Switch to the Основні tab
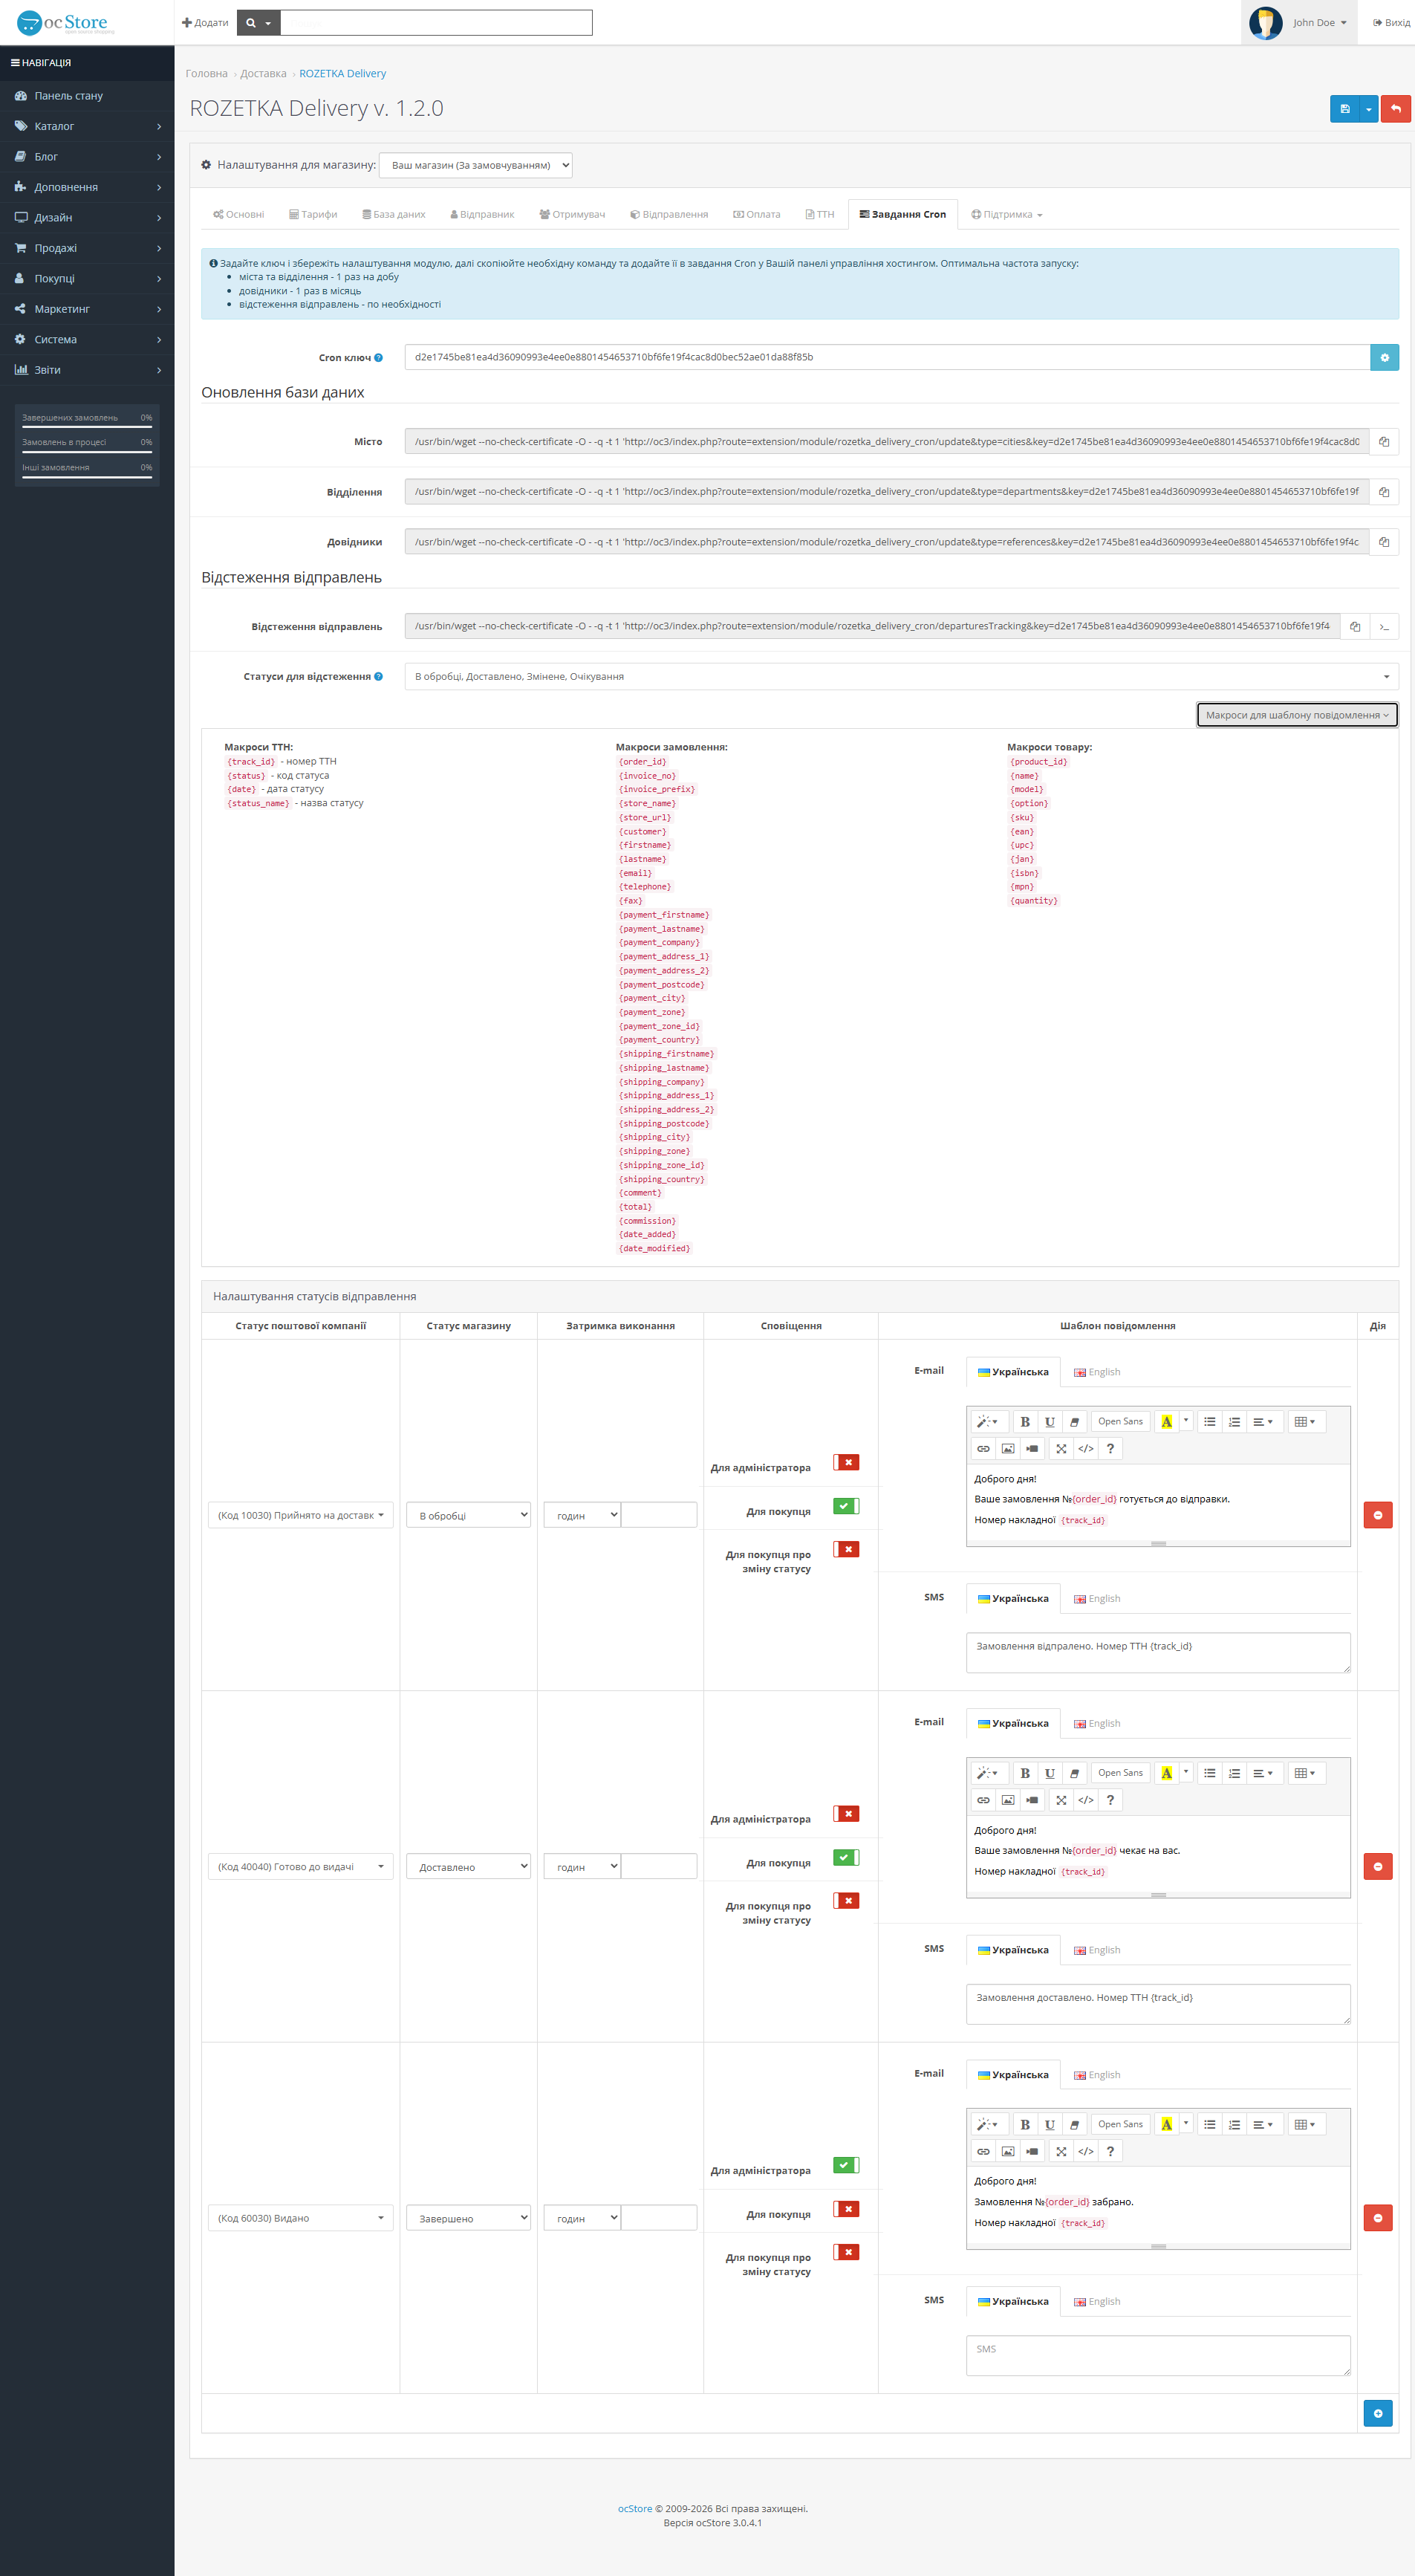The width and height of the screenshot is (1415, 2576). (x=239, y=214)
